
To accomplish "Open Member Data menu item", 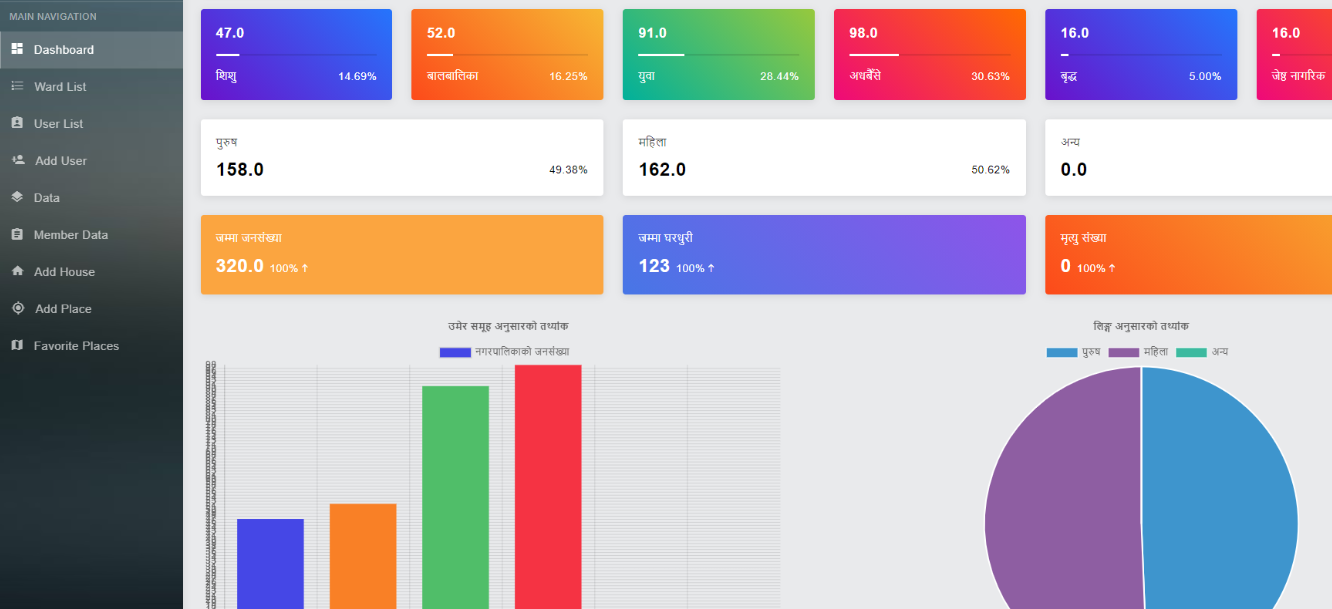I will point(70,235).
